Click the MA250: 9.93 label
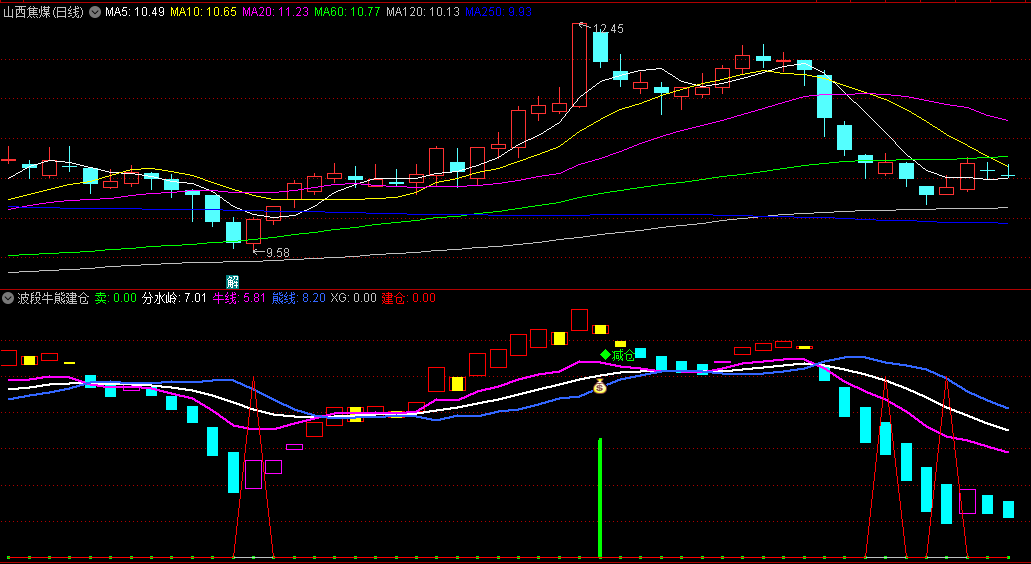The image size is (1031, 564). 498,12
